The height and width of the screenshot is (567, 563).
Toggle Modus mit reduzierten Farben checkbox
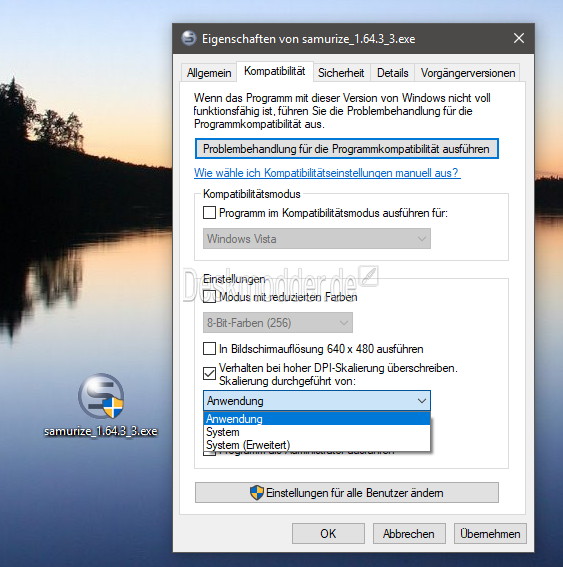[209, 297]
